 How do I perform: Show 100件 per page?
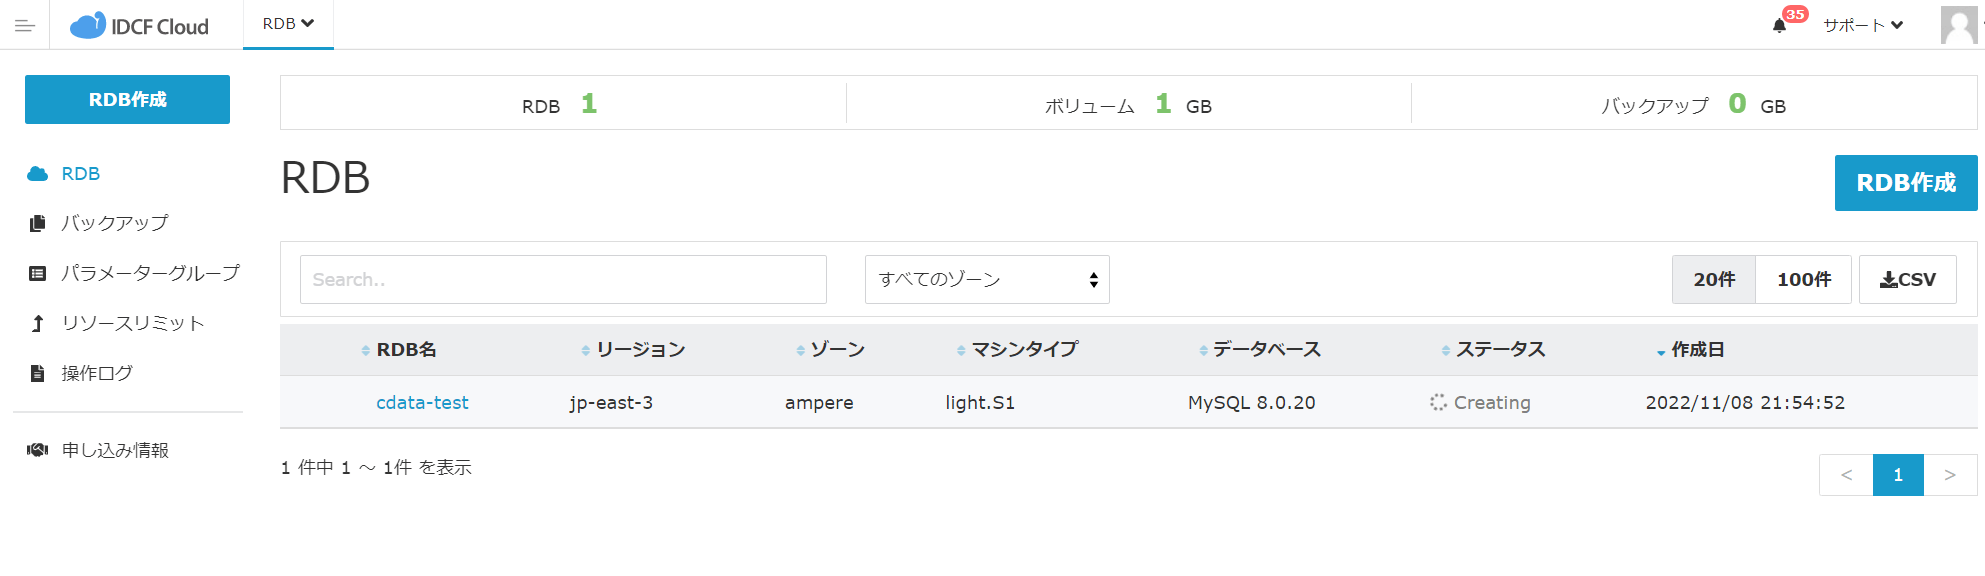tap(1804, 280)
